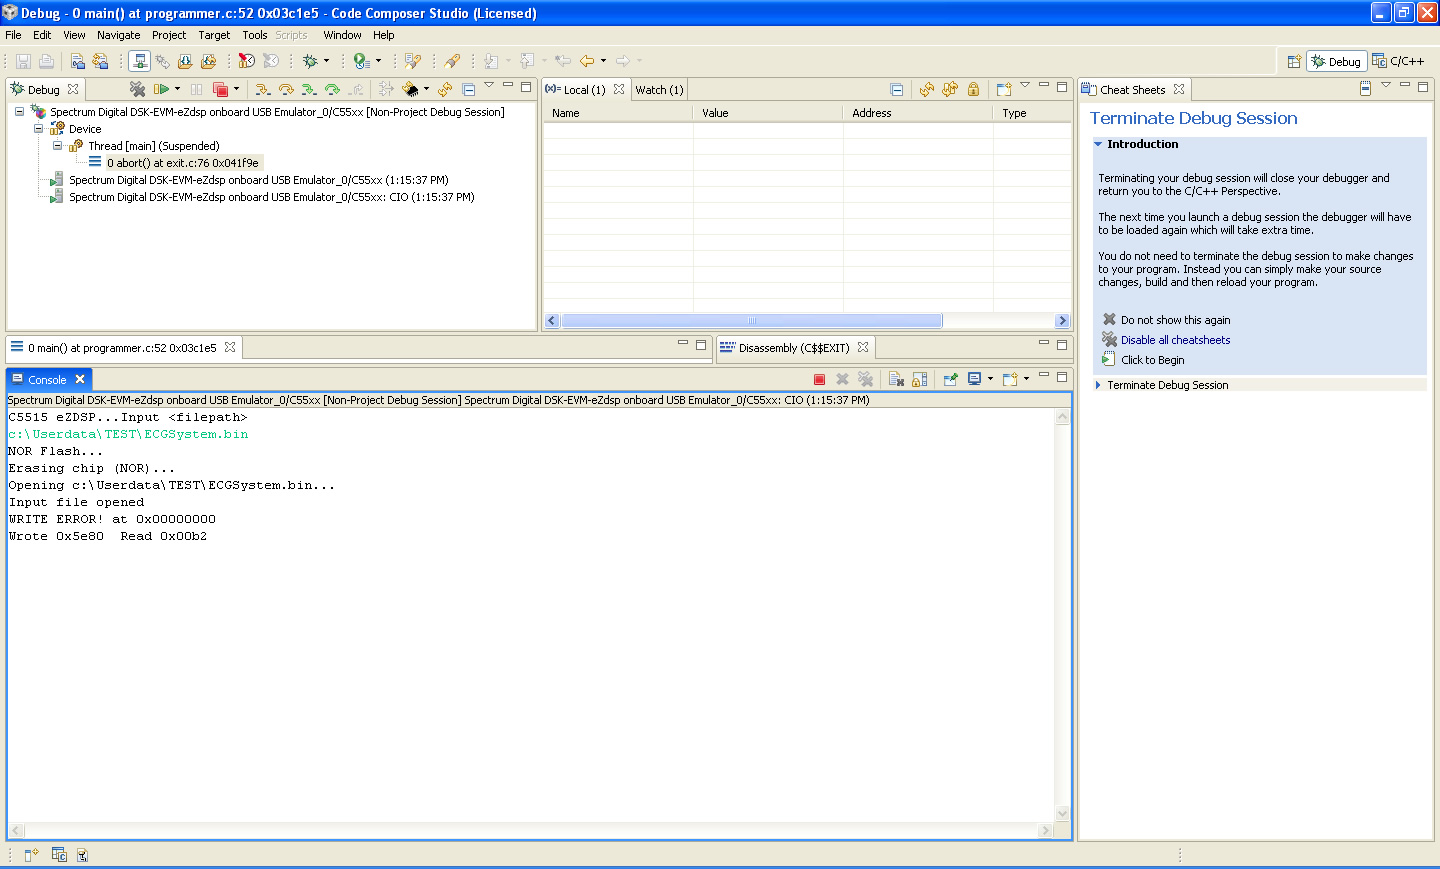The width and height of the screenshot is (1440, 869).
Task: Select the '0 abort() at exit.c:76' stack frame
Action: coord(182,163)
